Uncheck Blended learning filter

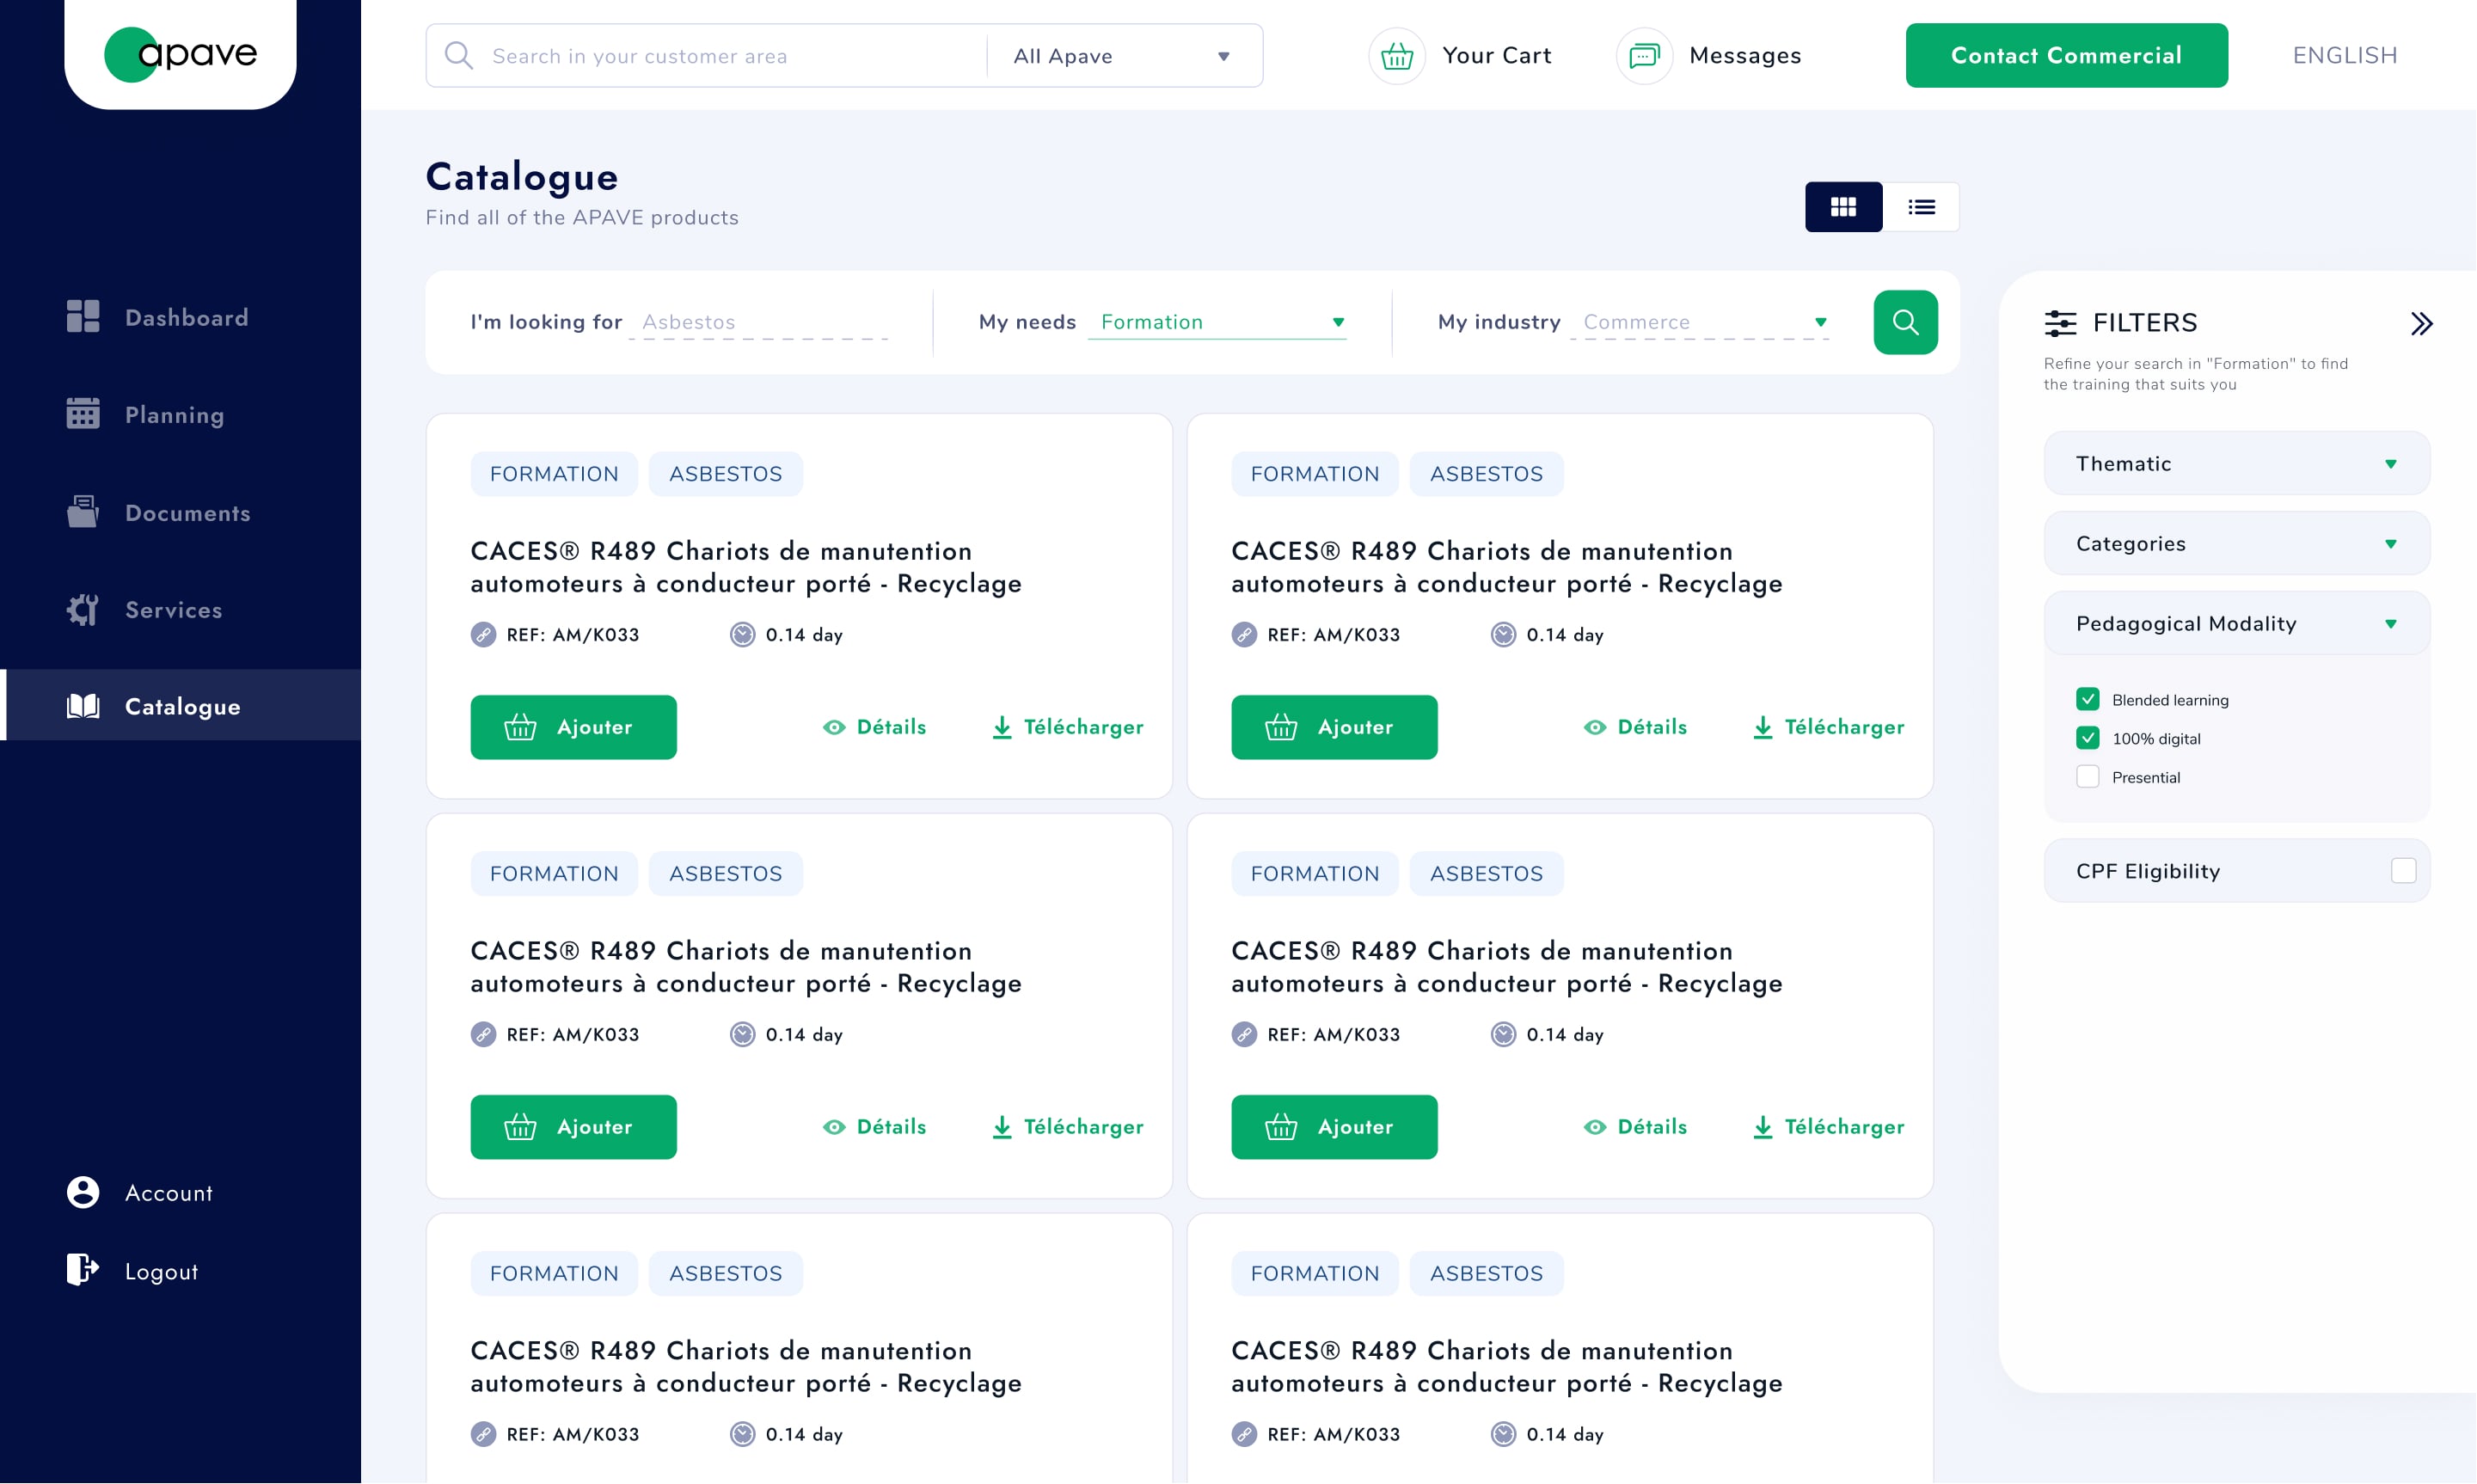point(2087,699)
